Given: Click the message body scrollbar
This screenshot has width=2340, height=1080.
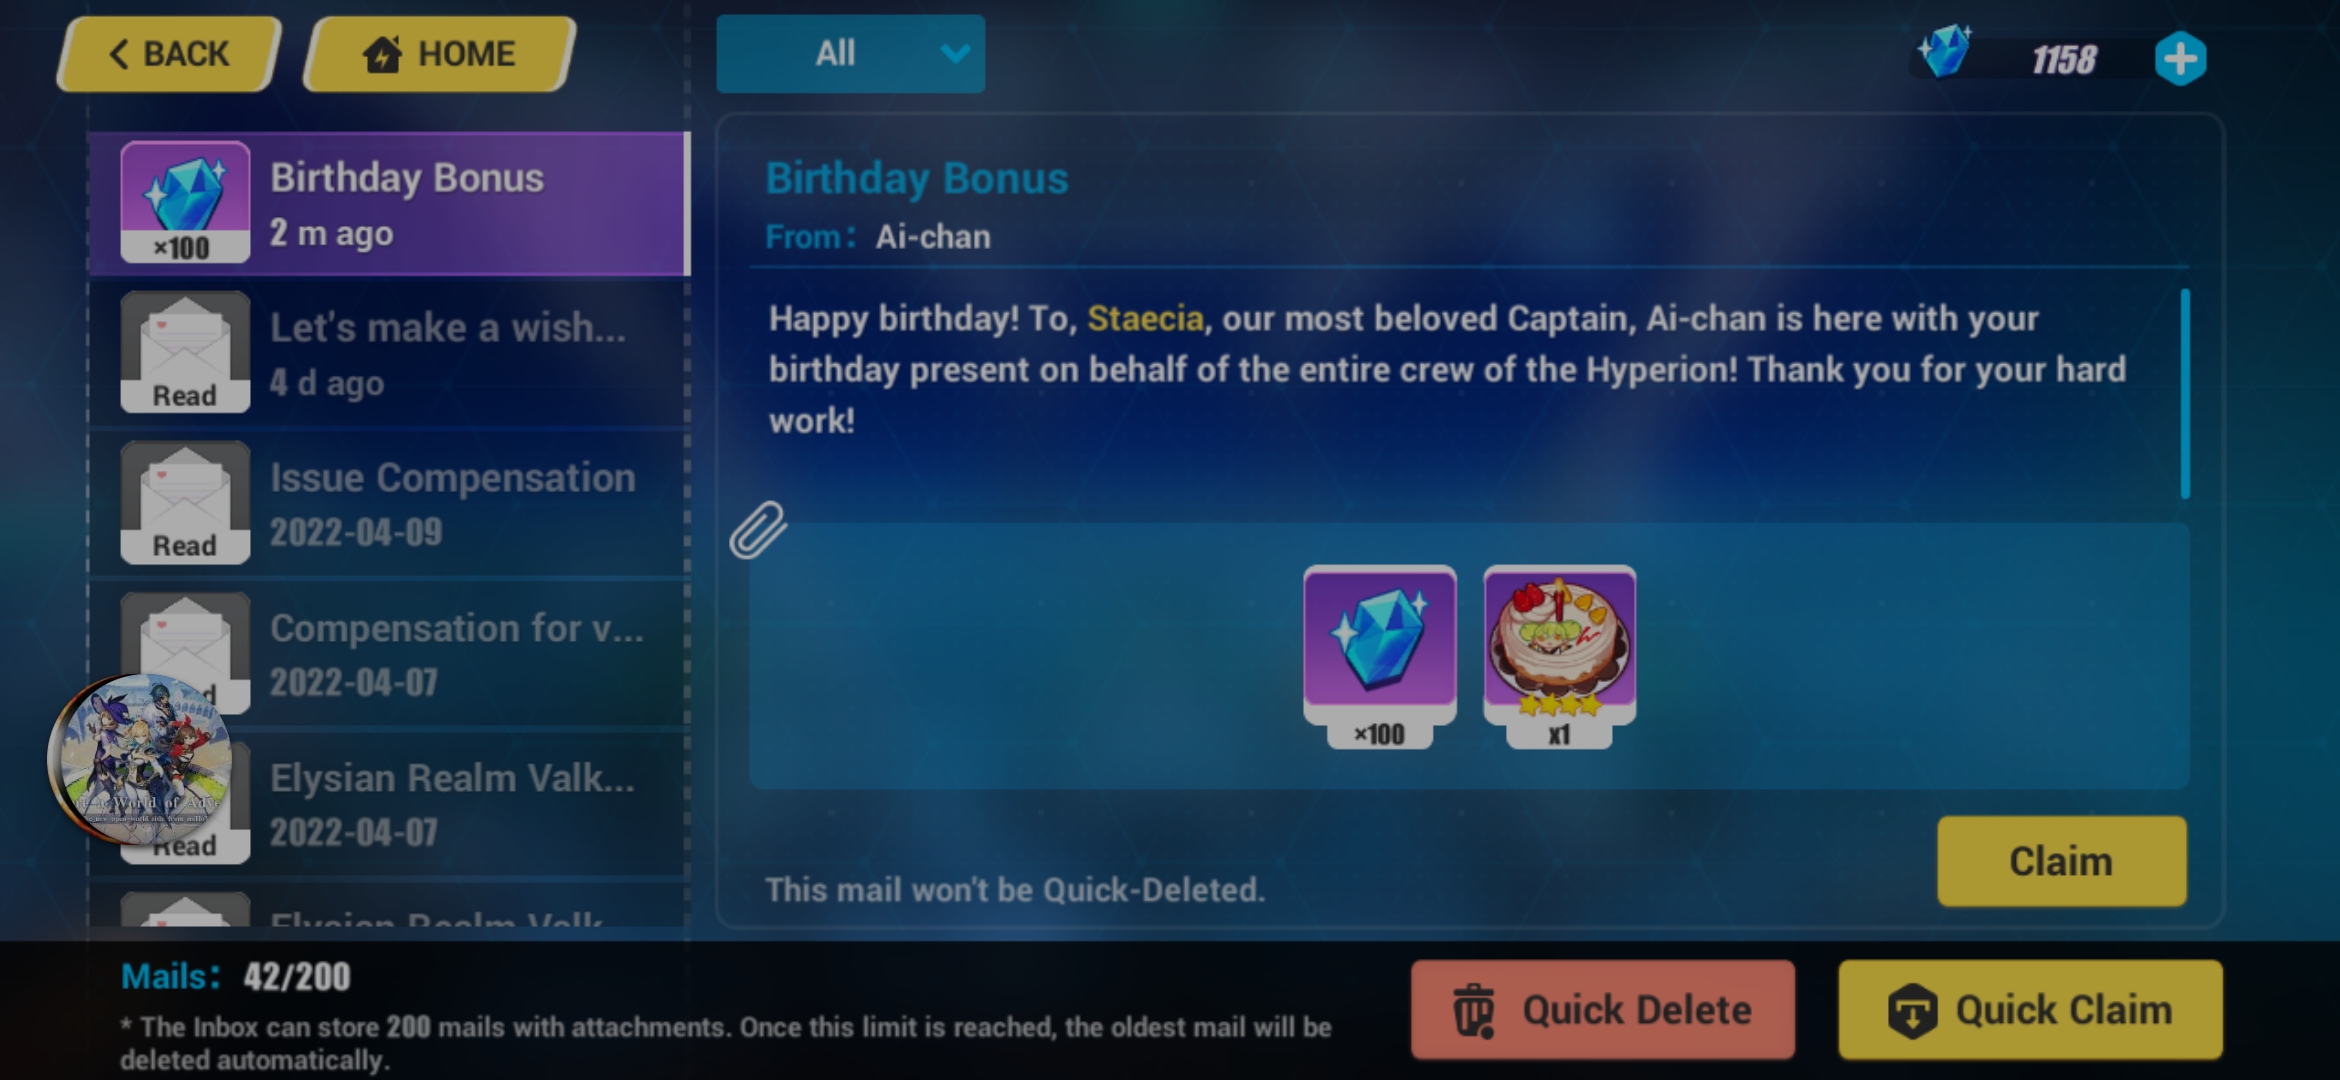Looking at the screenshot, I should pos(2185,393).
